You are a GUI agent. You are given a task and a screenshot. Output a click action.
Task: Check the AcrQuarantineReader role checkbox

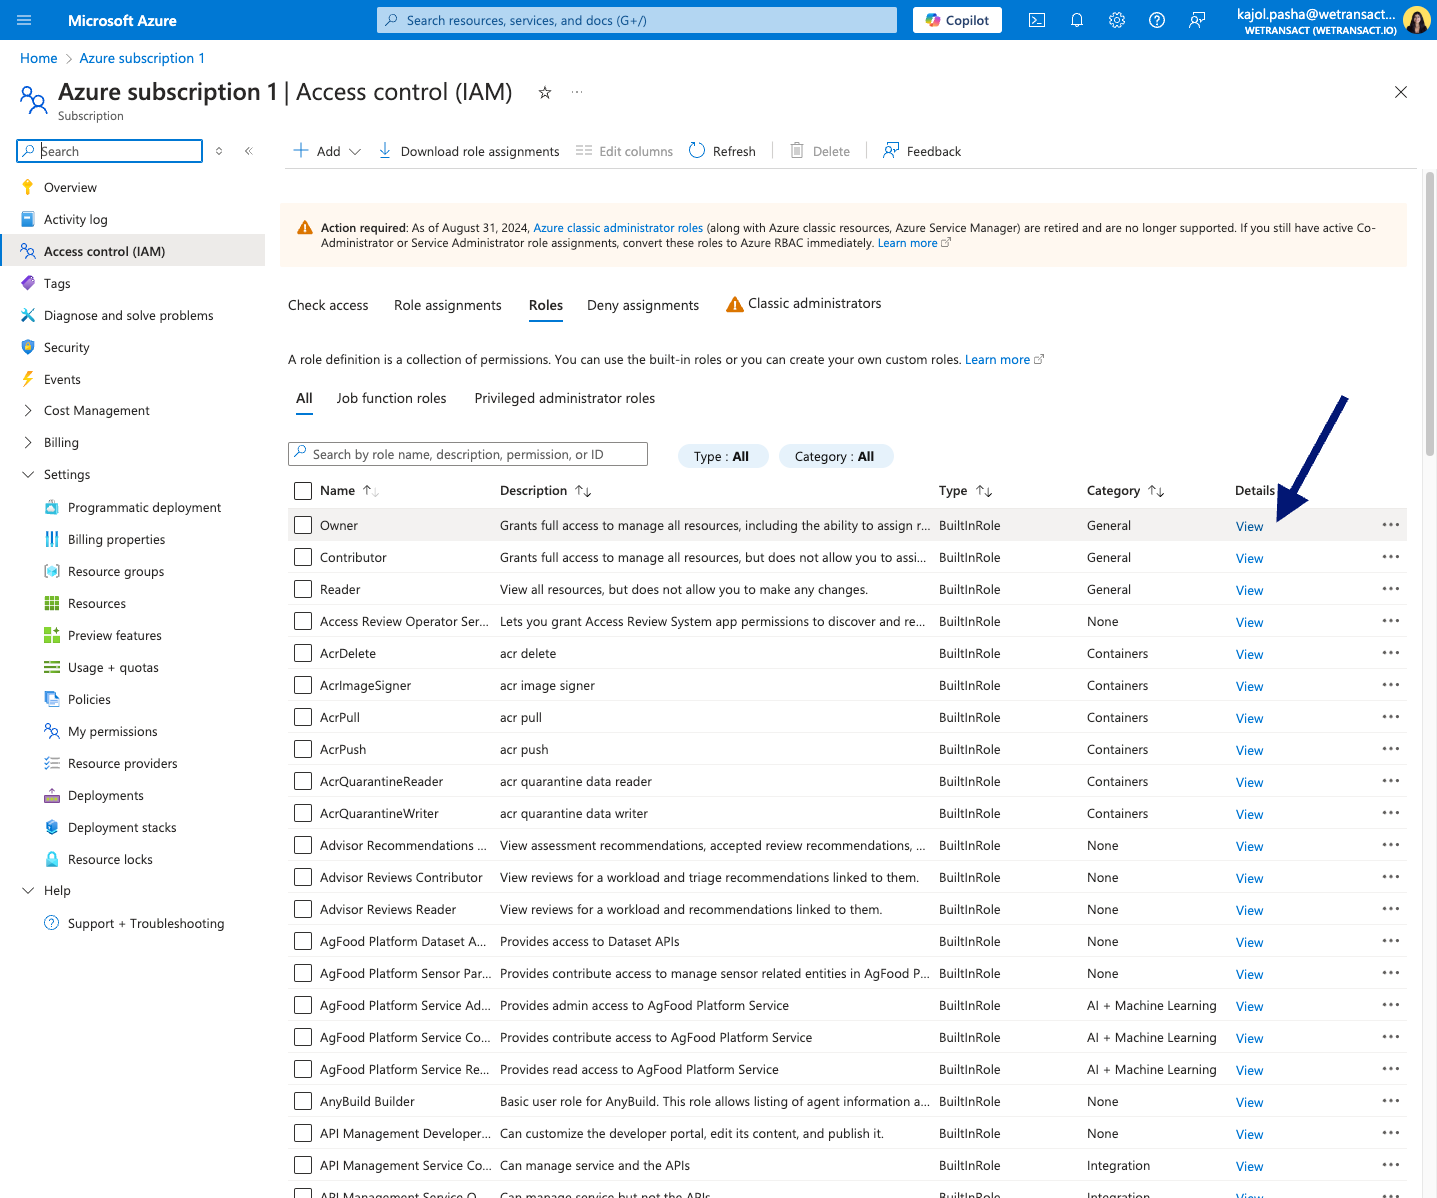coord(303,781)
